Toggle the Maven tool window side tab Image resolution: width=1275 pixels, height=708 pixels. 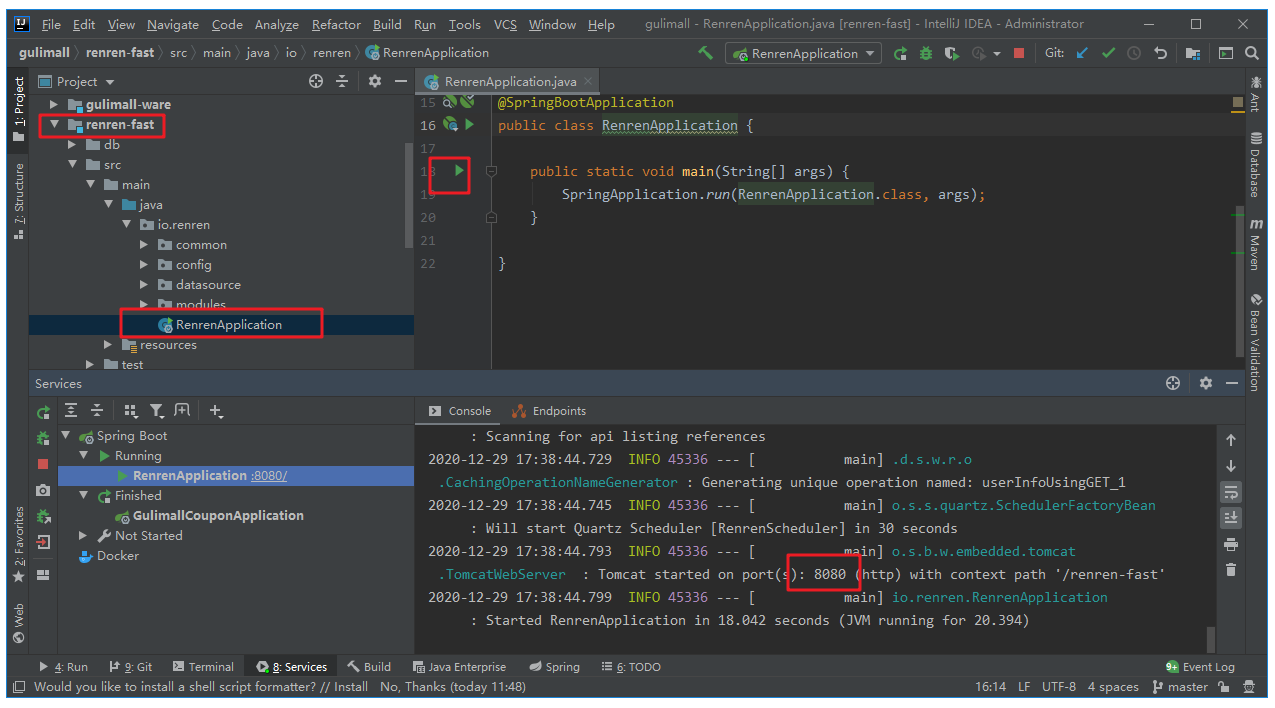pyautogui.click(x=1256, y=245)
